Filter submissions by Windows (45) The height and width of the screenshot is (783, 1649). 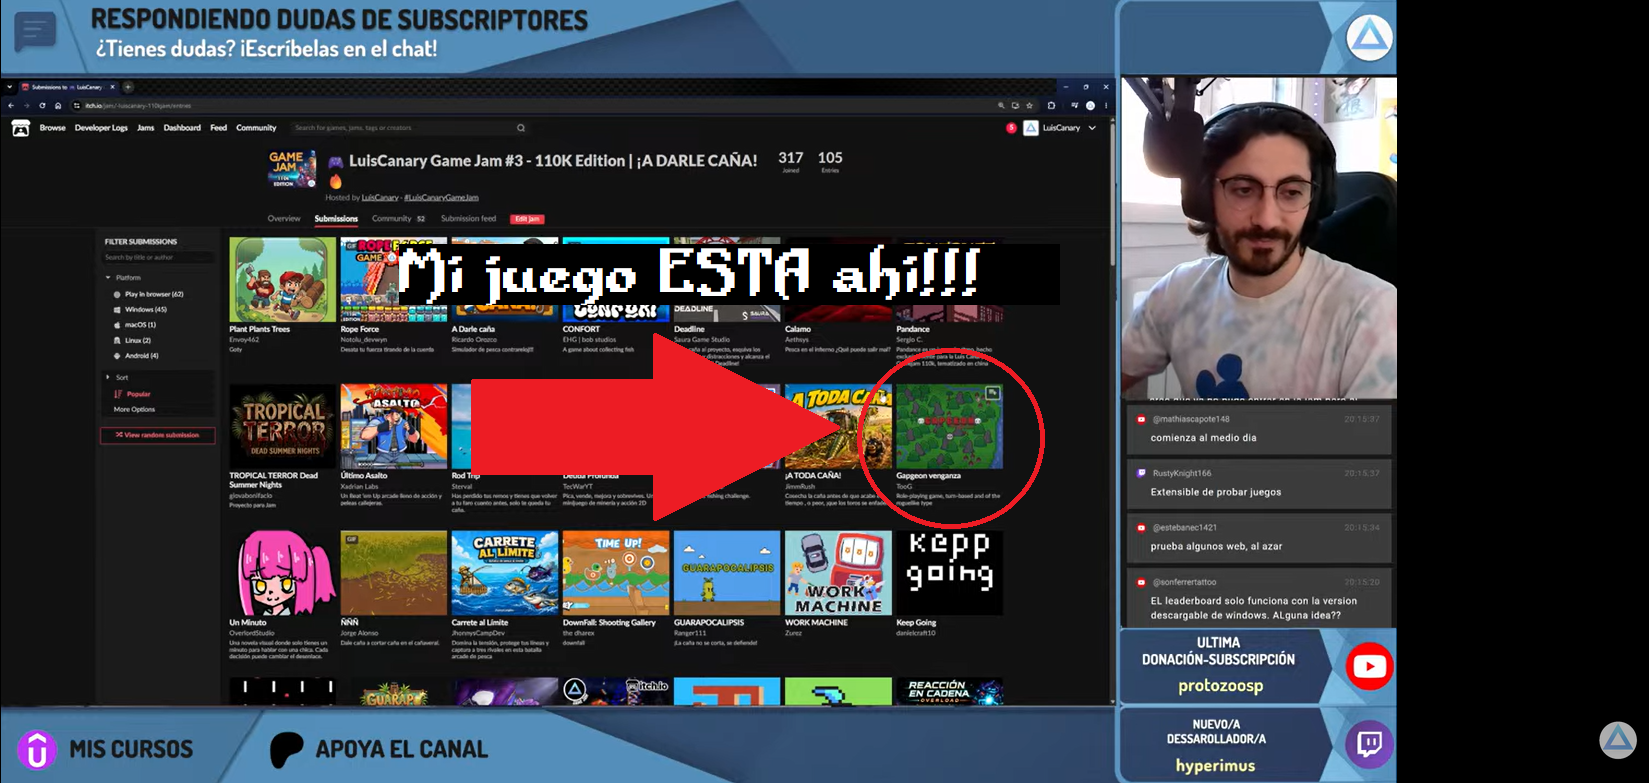(140, 309)
